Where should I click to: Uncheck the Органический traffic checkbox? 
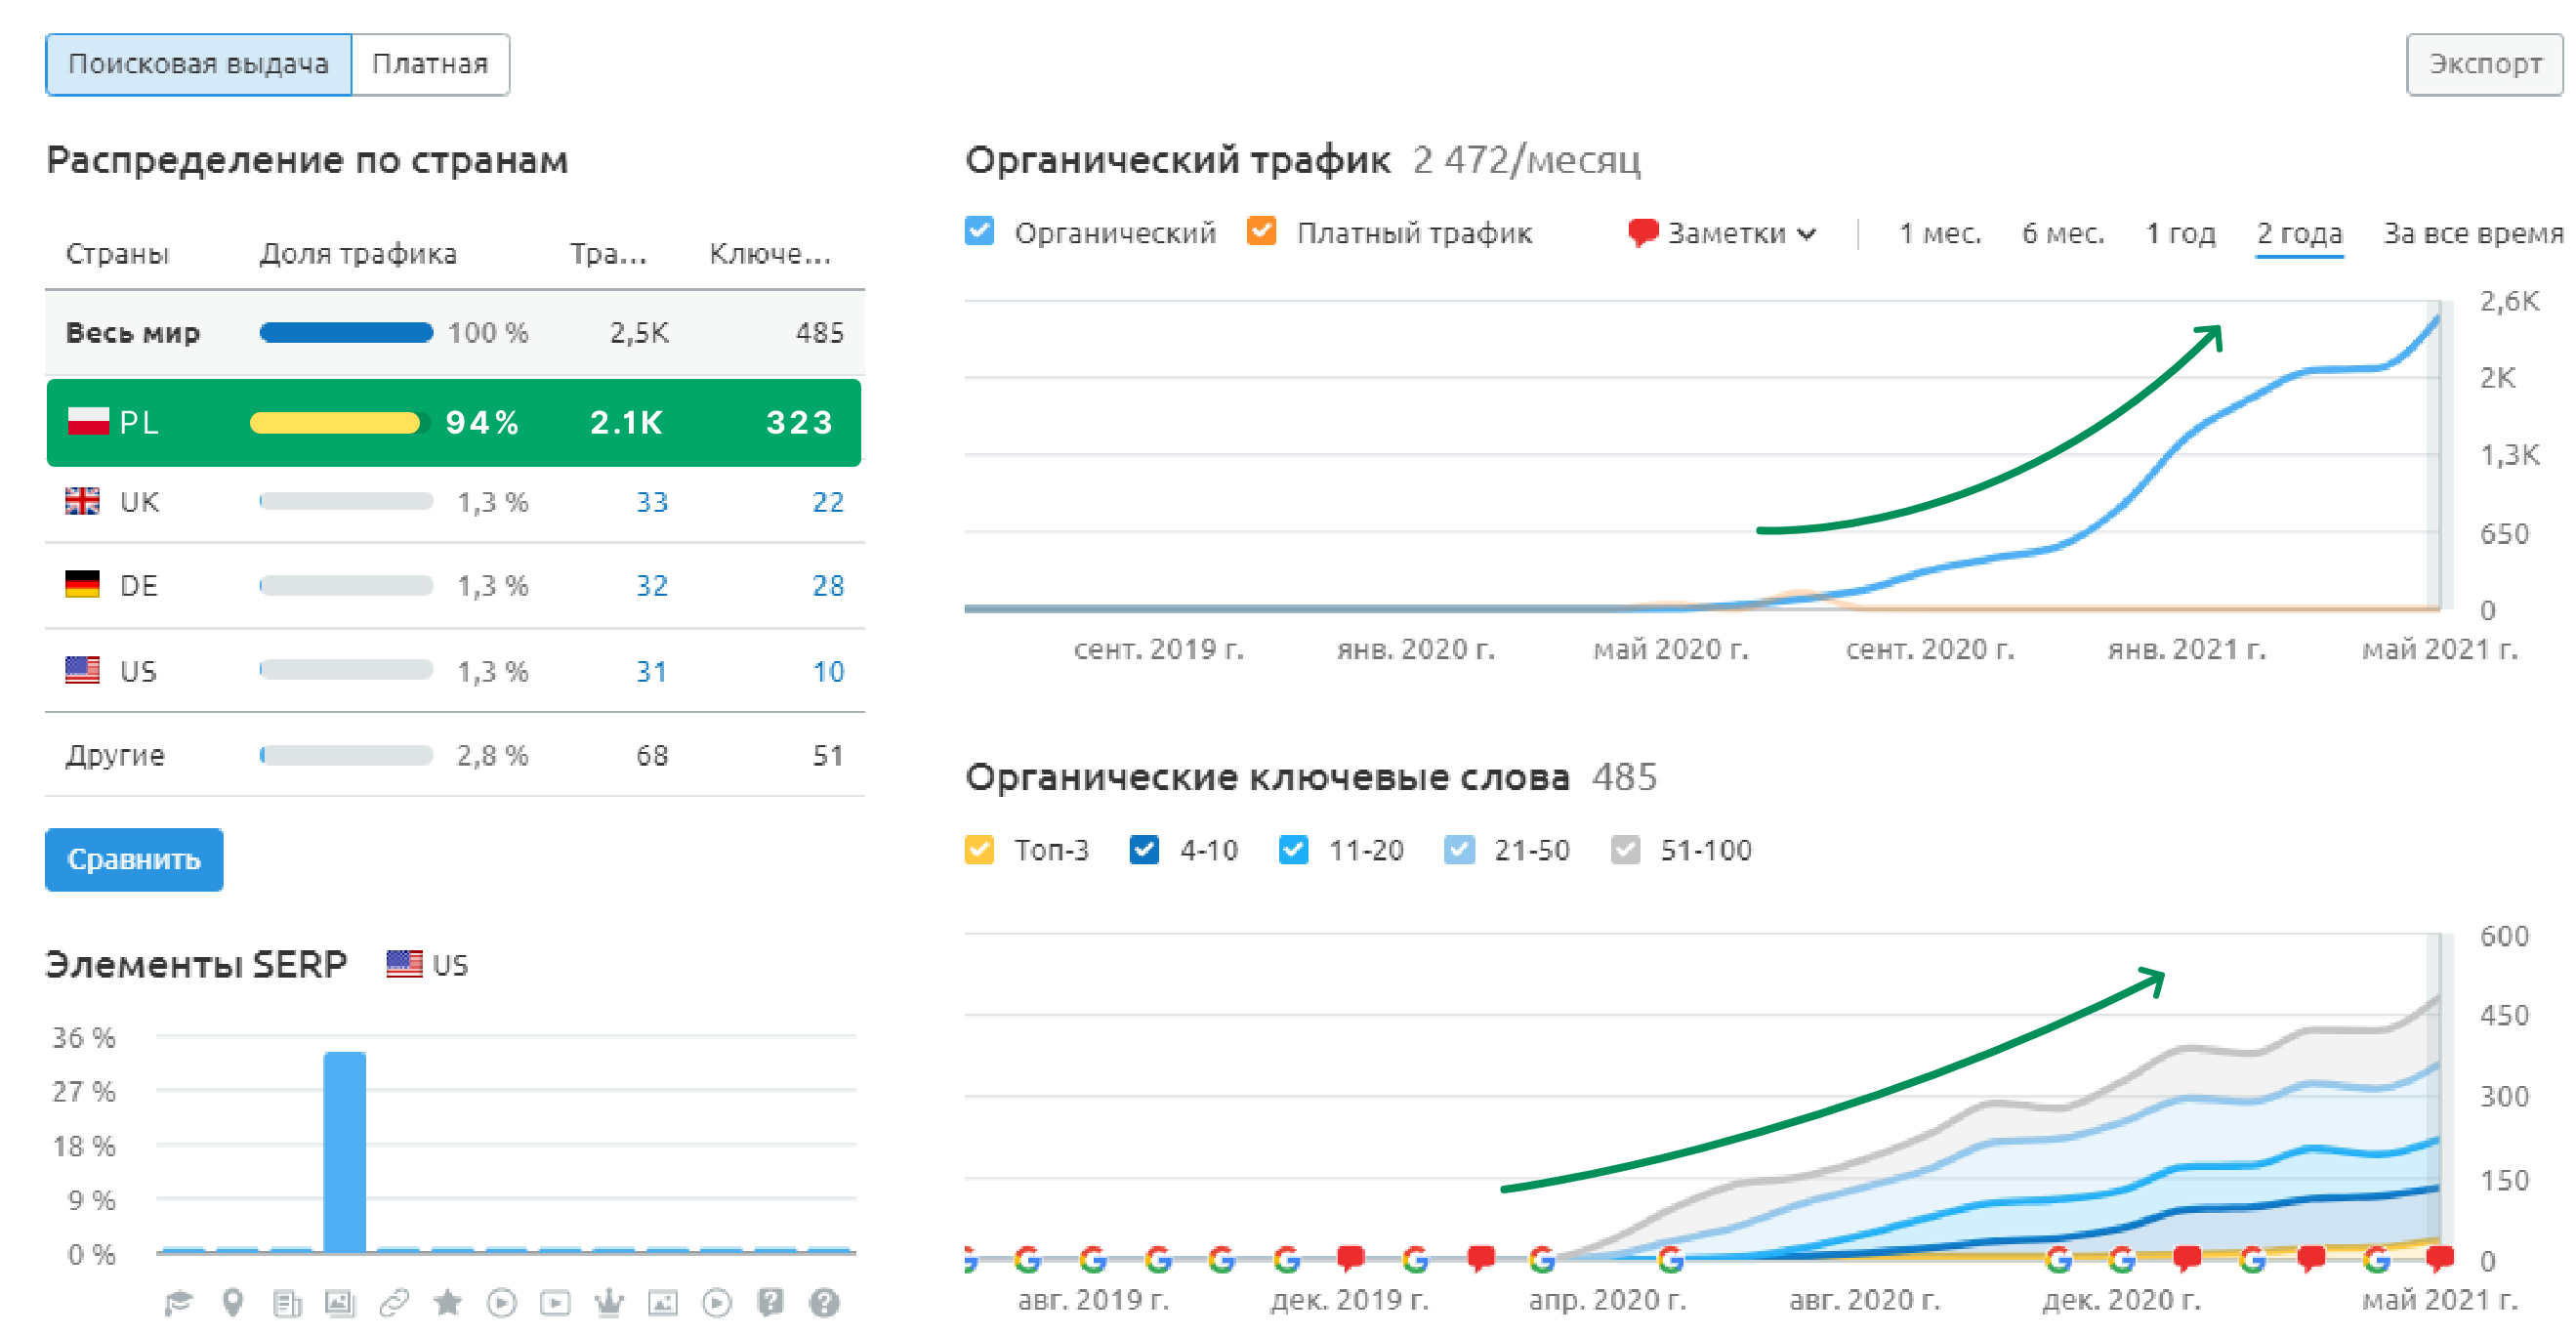979,232
